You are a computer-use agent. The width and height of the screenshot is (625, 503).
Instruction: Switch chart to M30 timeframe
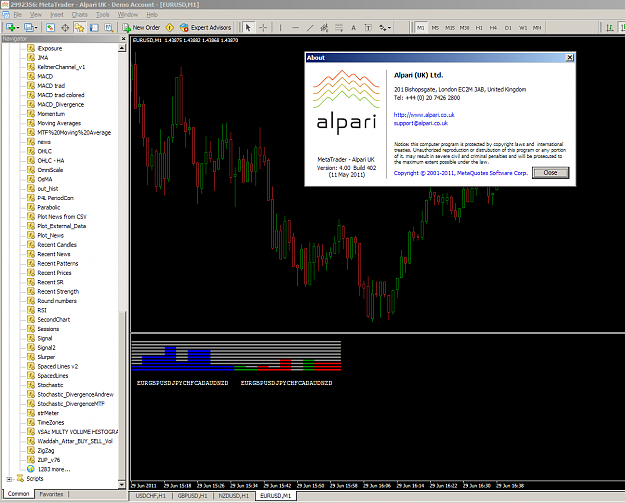pyautogui.click(x=464, y=28)
